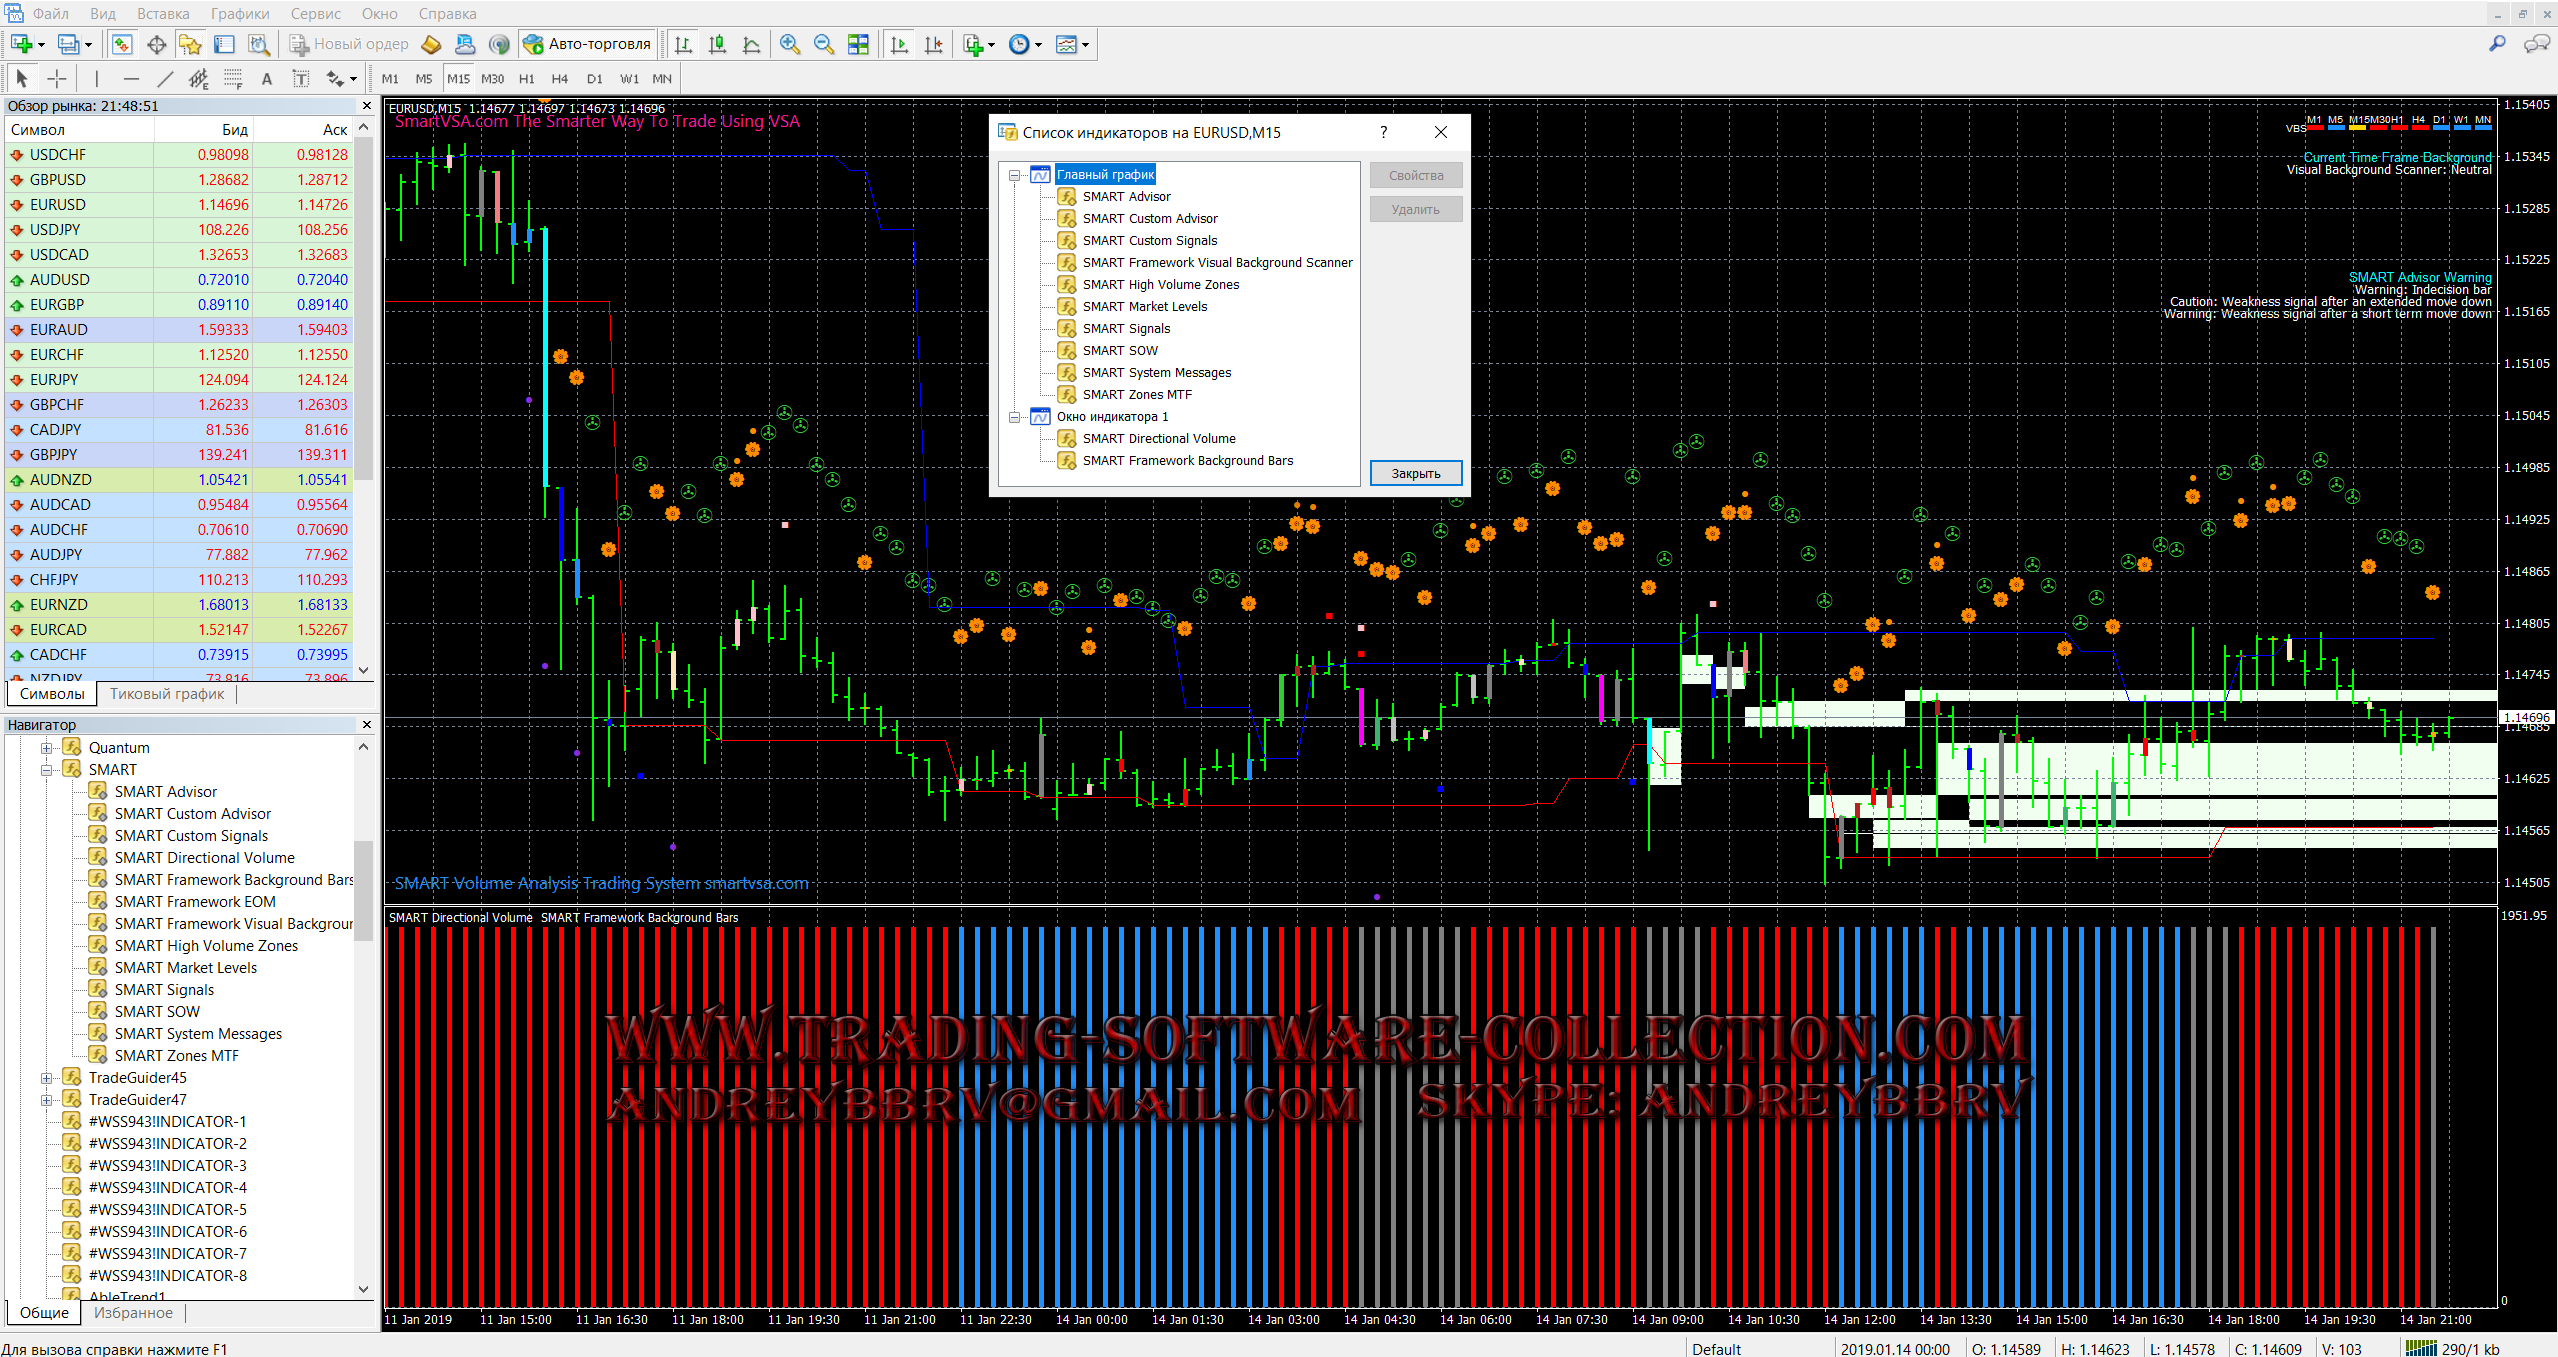The height and width of the screenshot is (1357, 2558).
Task: Select the text label tool (A)
Action: pyautogui.click(x=266, y=79)
